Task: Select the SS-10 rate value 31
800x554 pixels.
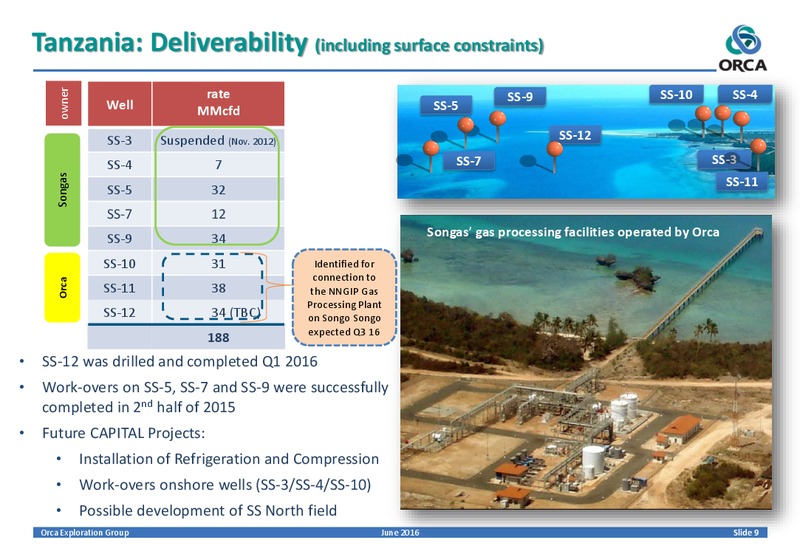Action: point(218,264)
